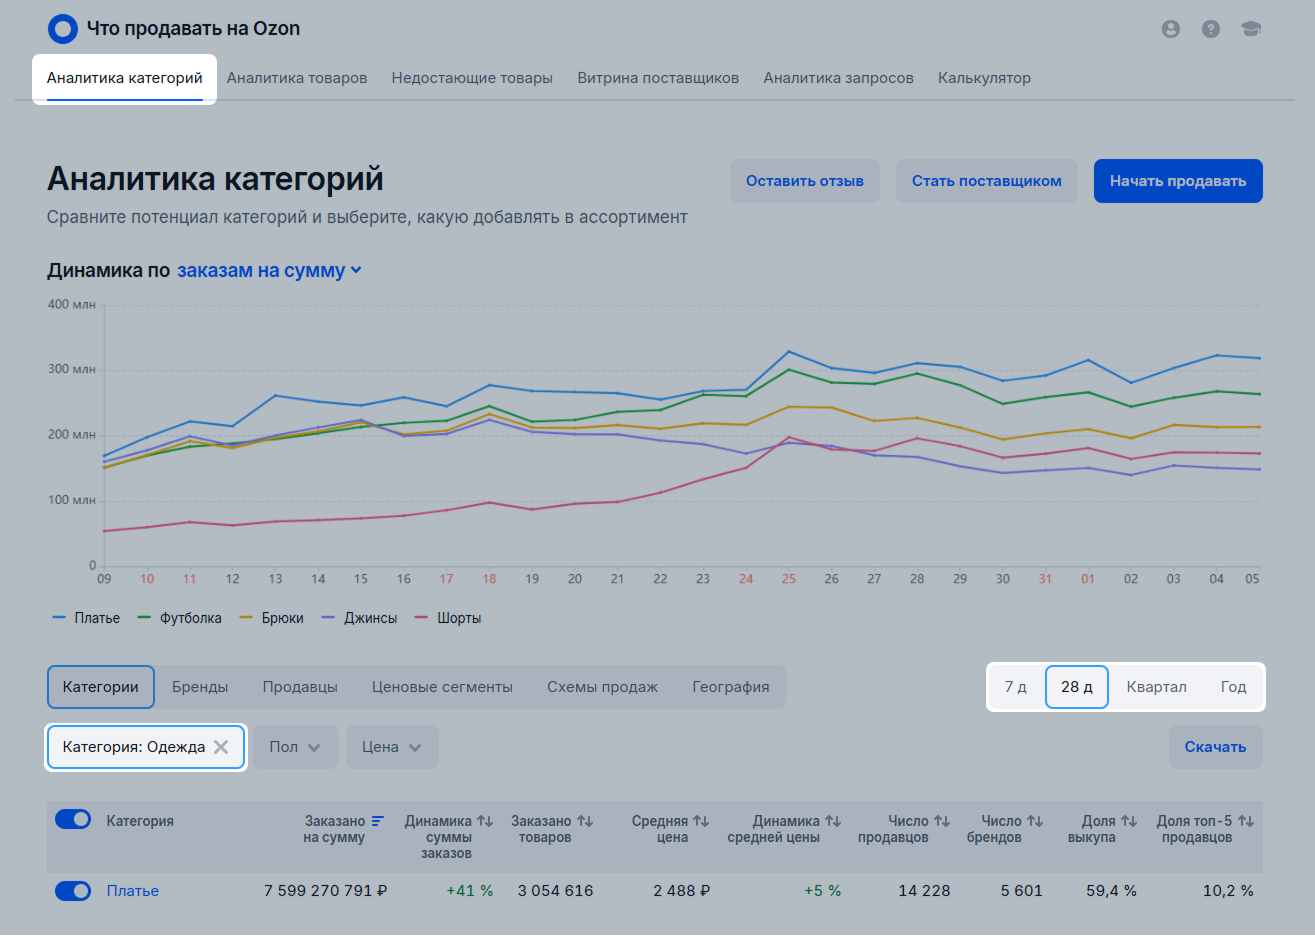Click the 10,2 % top-5 sellers share
Viewport: 1315px width, 936px height.
tap(1228, 891)
